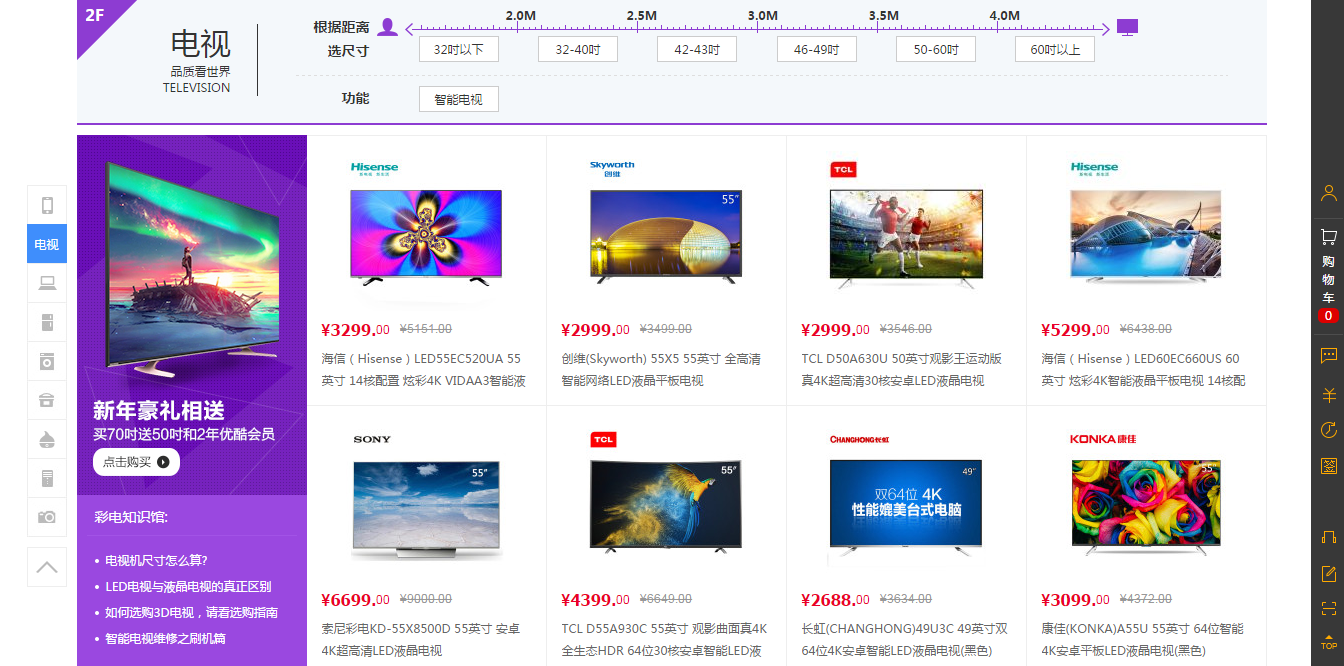Click the ¥5299.00 Hisense price
The image size is (1344, 666).
(x=1075, y=329)
